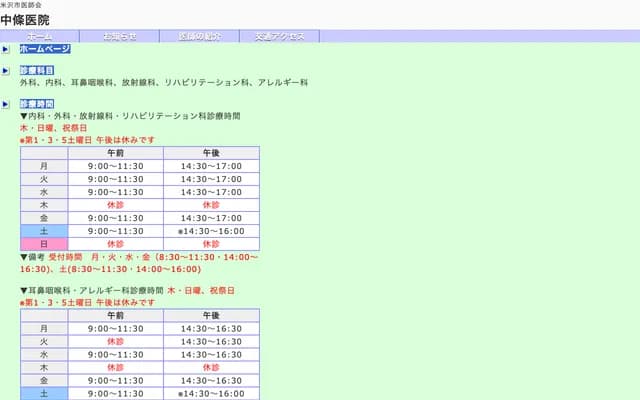Go to the 交通アクセス tab
640x400 pixels.
click(x=279, y=36)
